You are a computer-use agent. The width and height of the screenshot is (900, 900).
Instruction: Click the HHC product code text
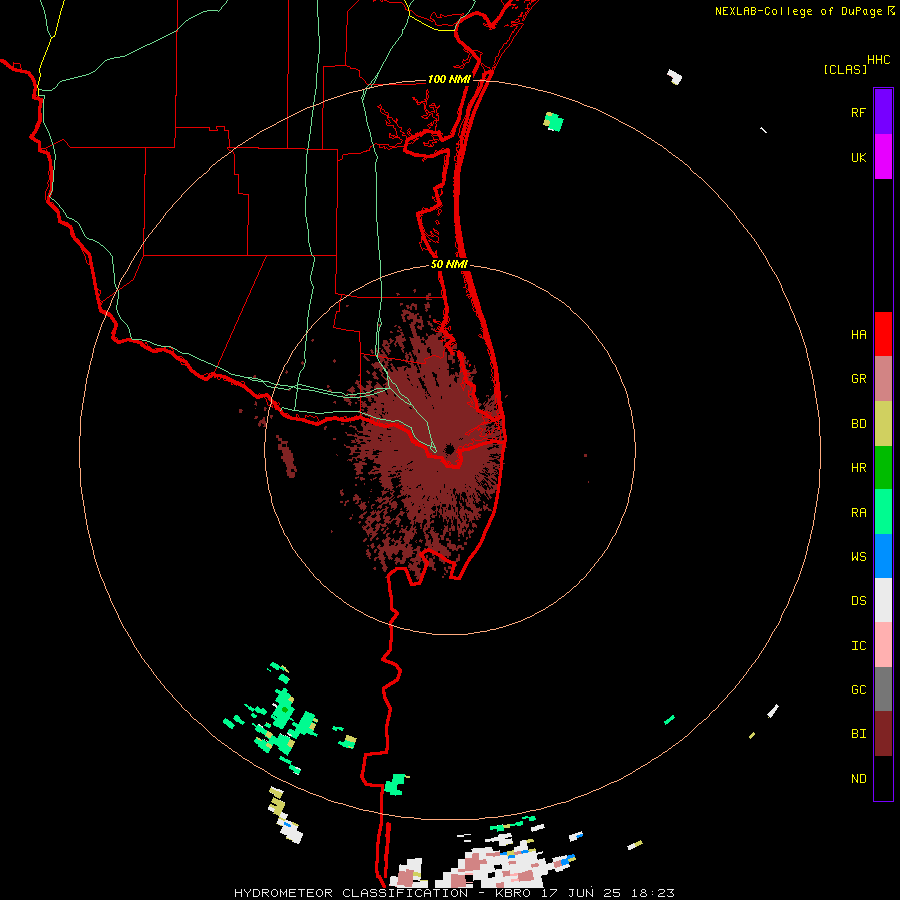878,60
